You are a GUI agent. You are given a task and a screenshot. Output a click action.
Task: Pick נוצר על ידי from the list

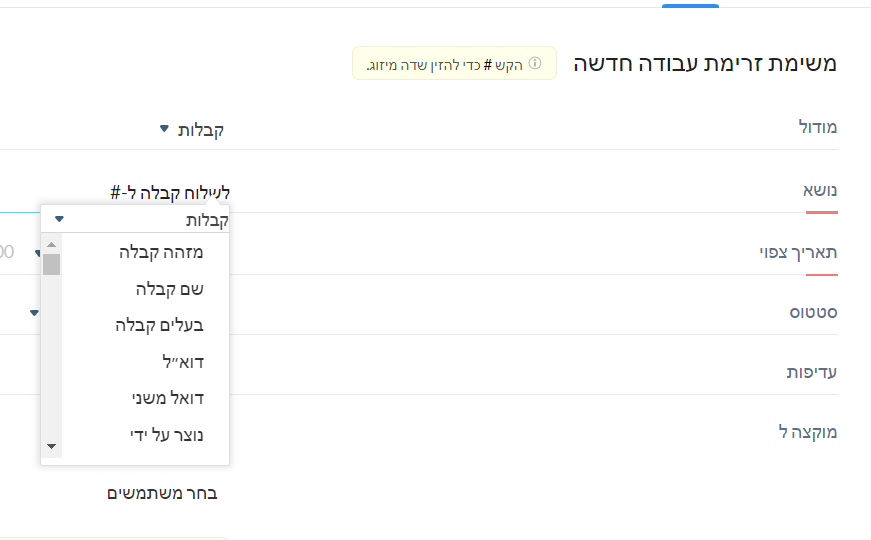tap(167, 434)
